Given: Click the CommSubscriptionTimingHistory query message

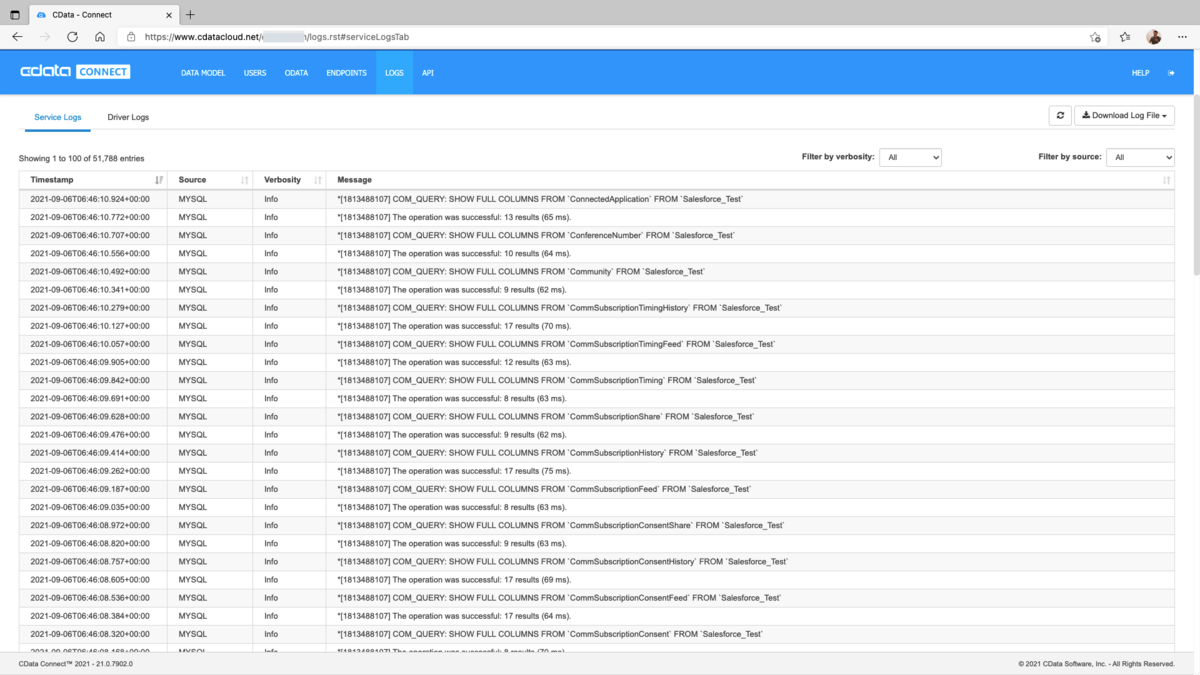Looking at the screenshot, I should pyautogui.click(x=559, y=308).
